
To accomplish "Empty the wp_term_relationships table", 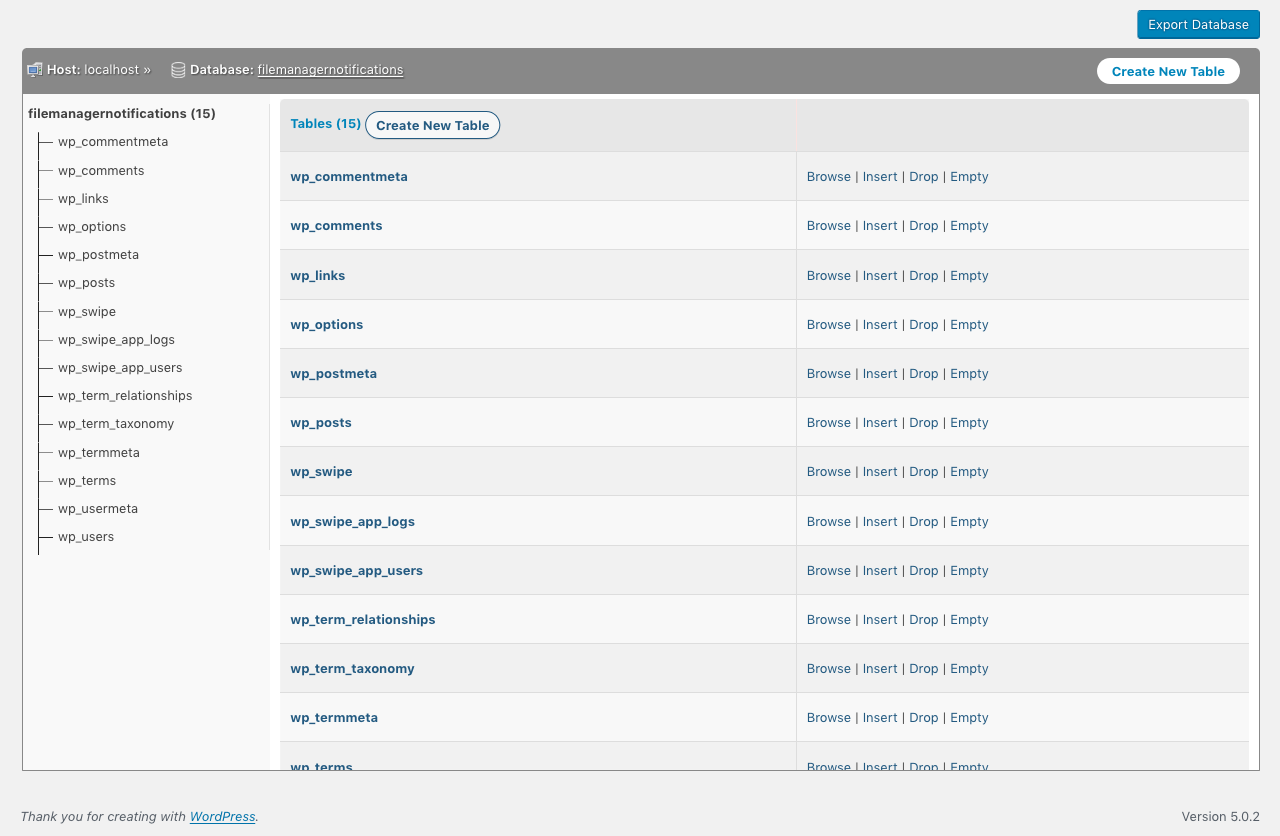I will [x=968, y=619].
